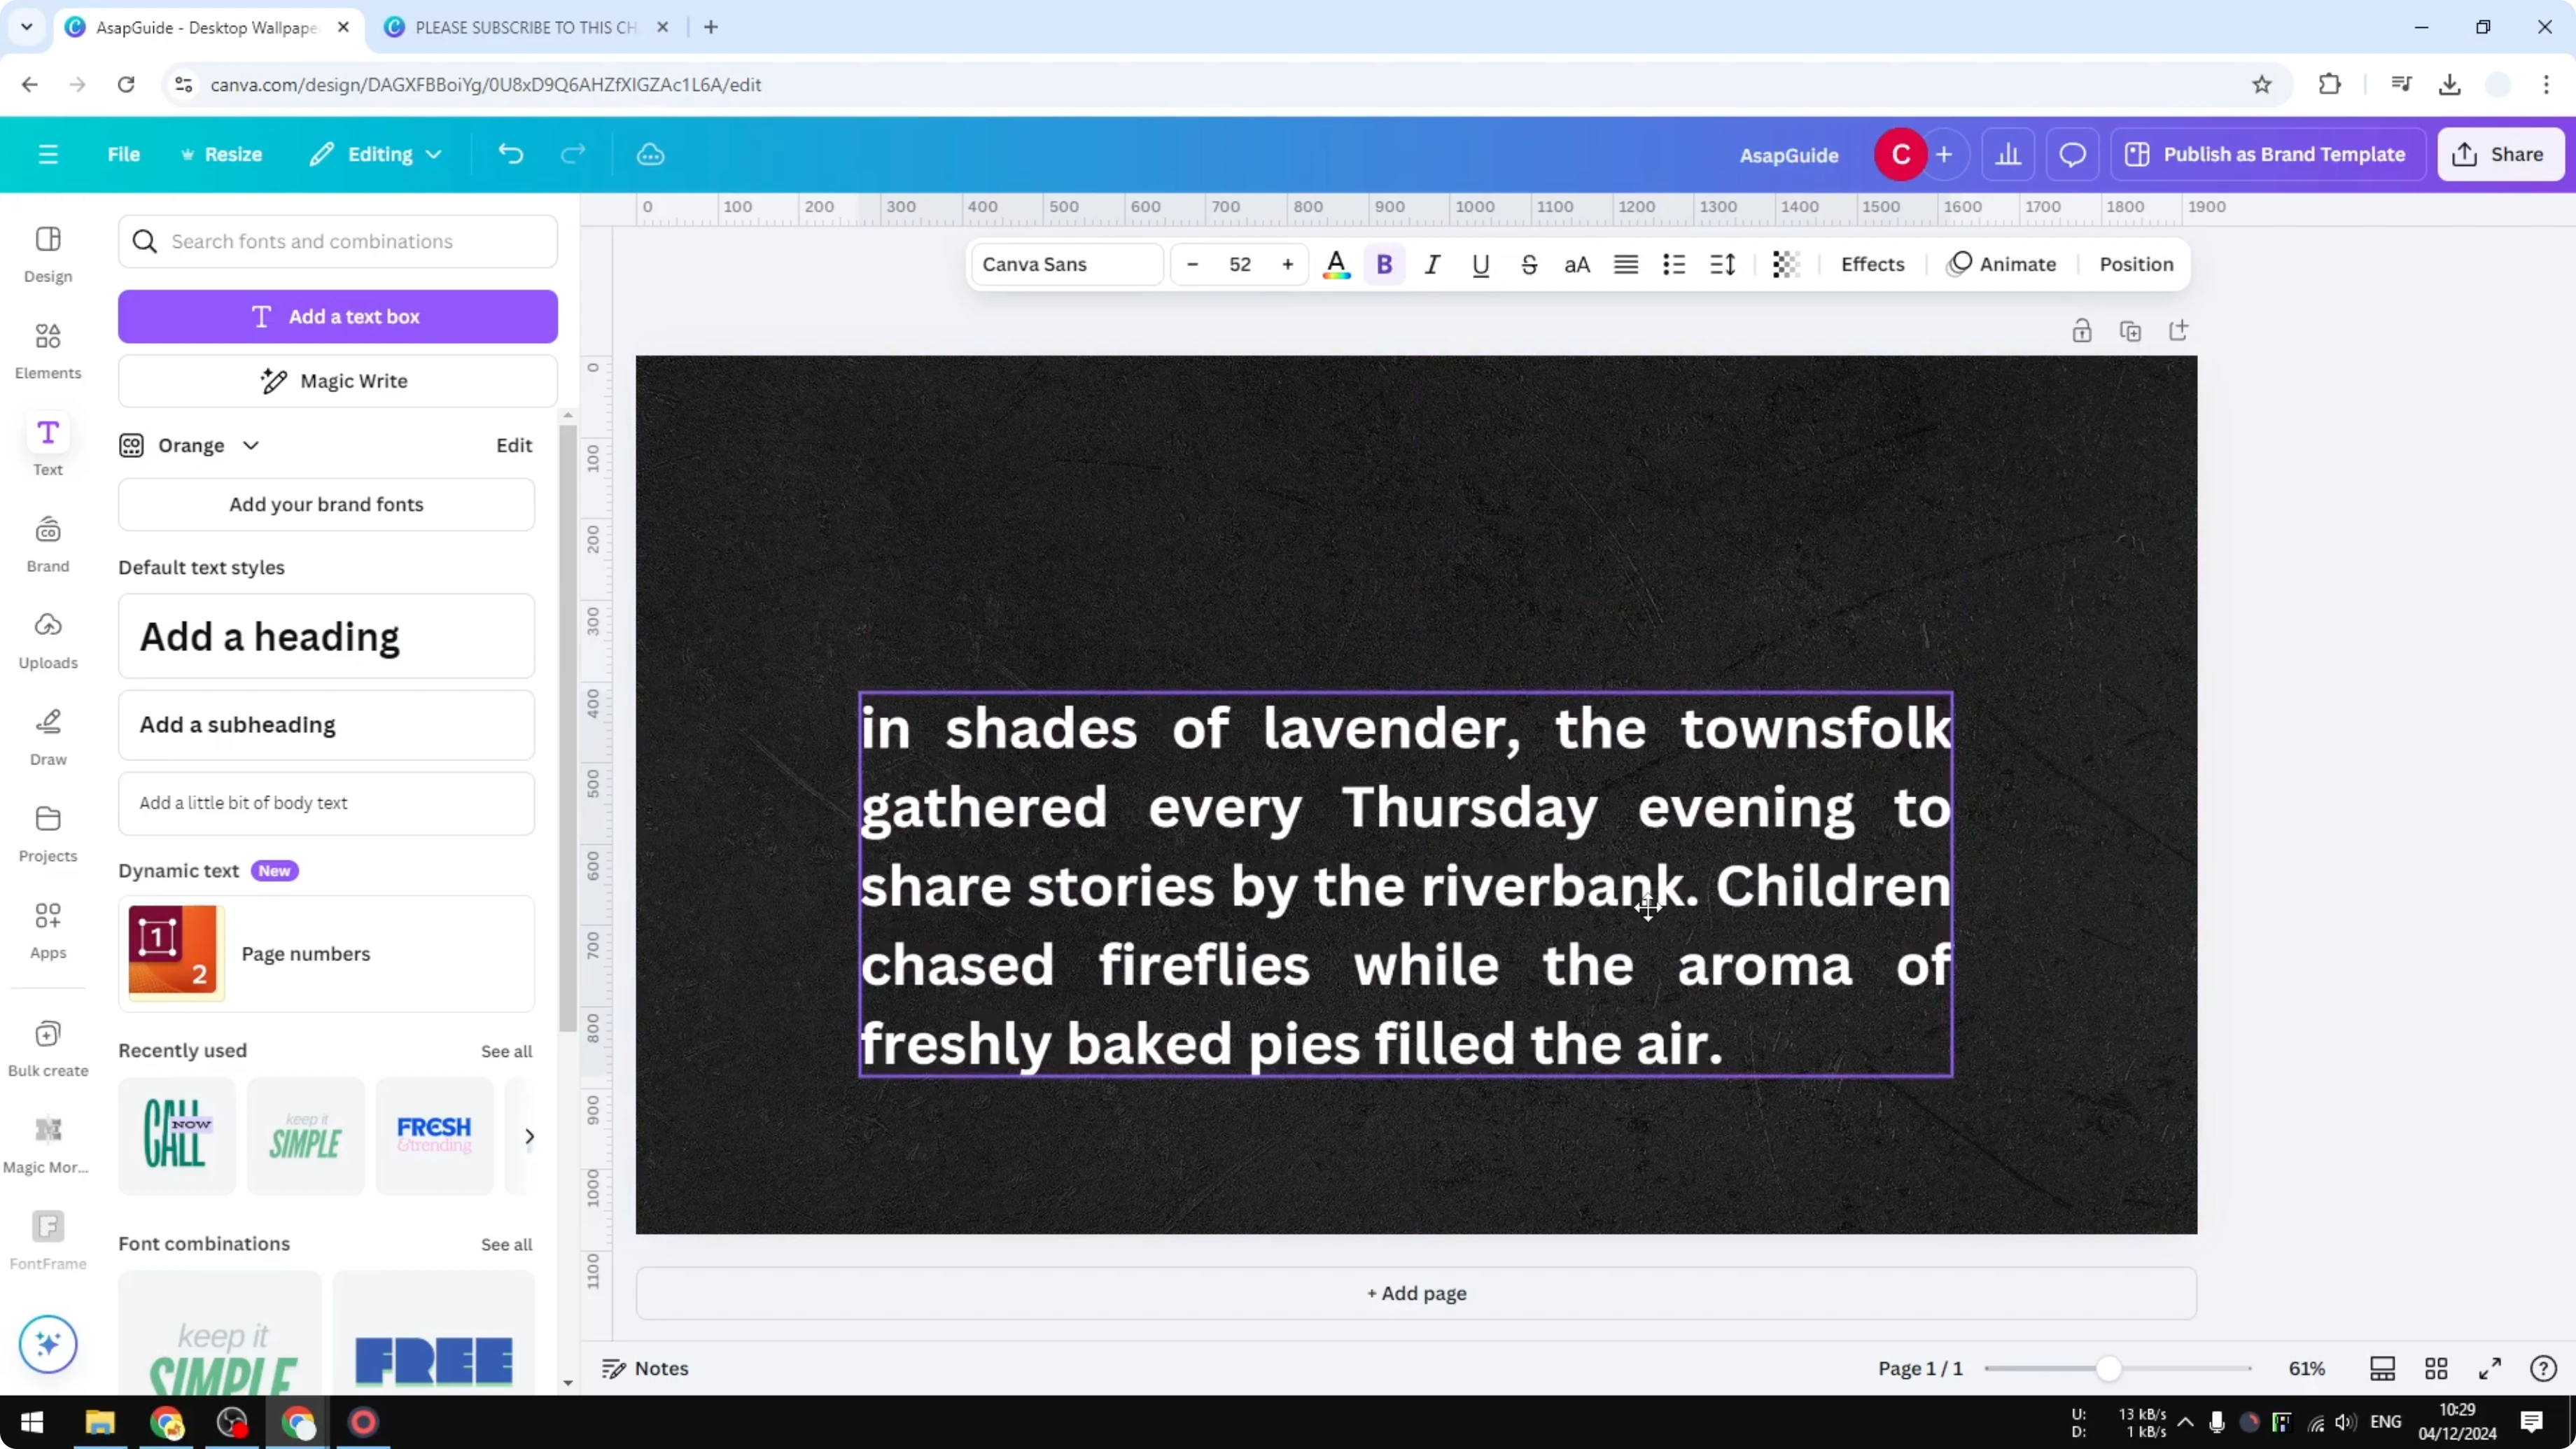Viewport: 2576px width, 1449px height.
Task: Open the File menu
Action: [124, 153]
